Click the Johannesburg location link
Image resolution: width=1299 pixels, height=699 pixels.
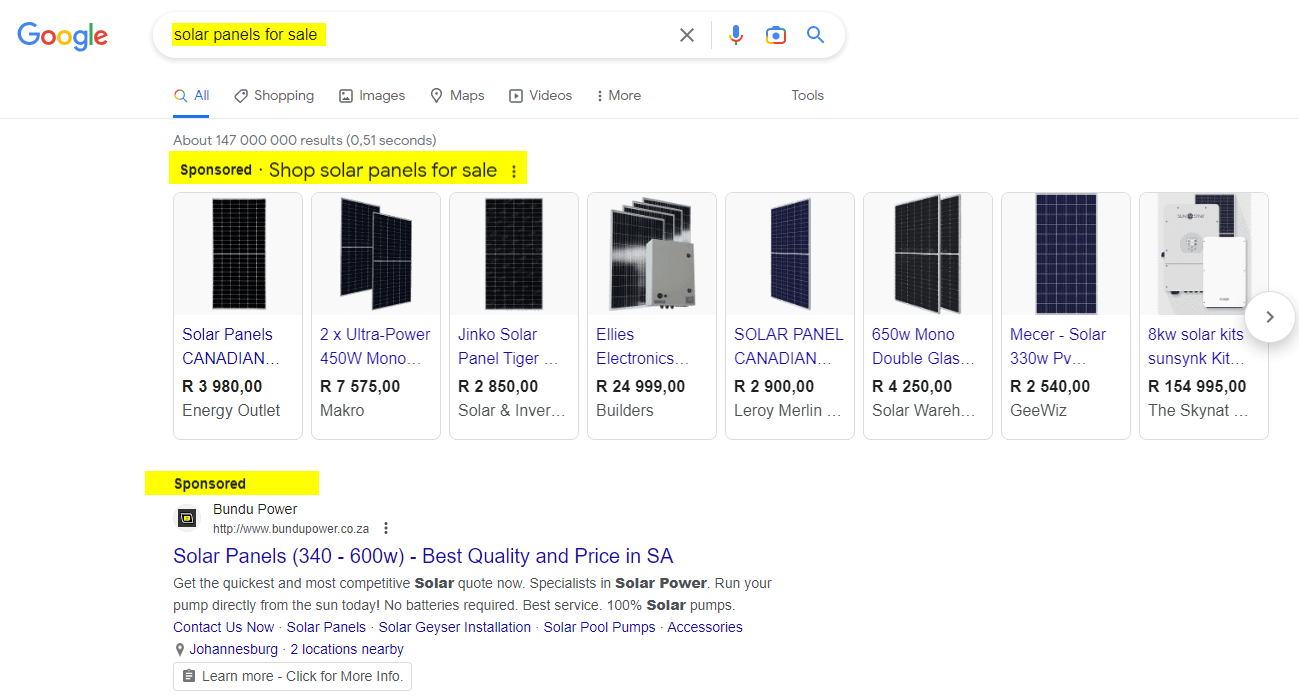pyautogui.click(x=234, y=649)
